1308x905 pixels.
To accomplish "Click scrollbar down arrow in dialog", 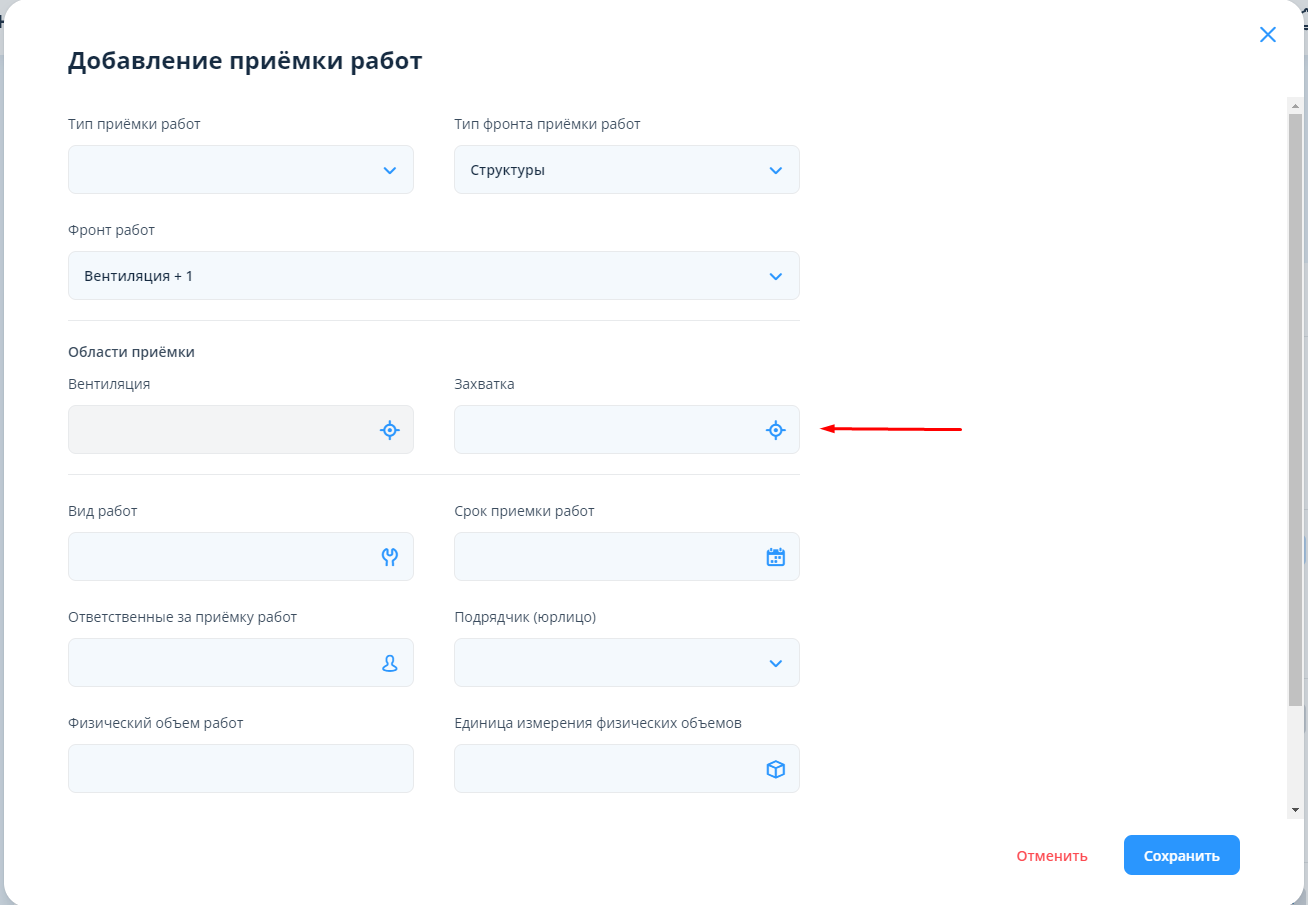I will (x=1295, y=809).
